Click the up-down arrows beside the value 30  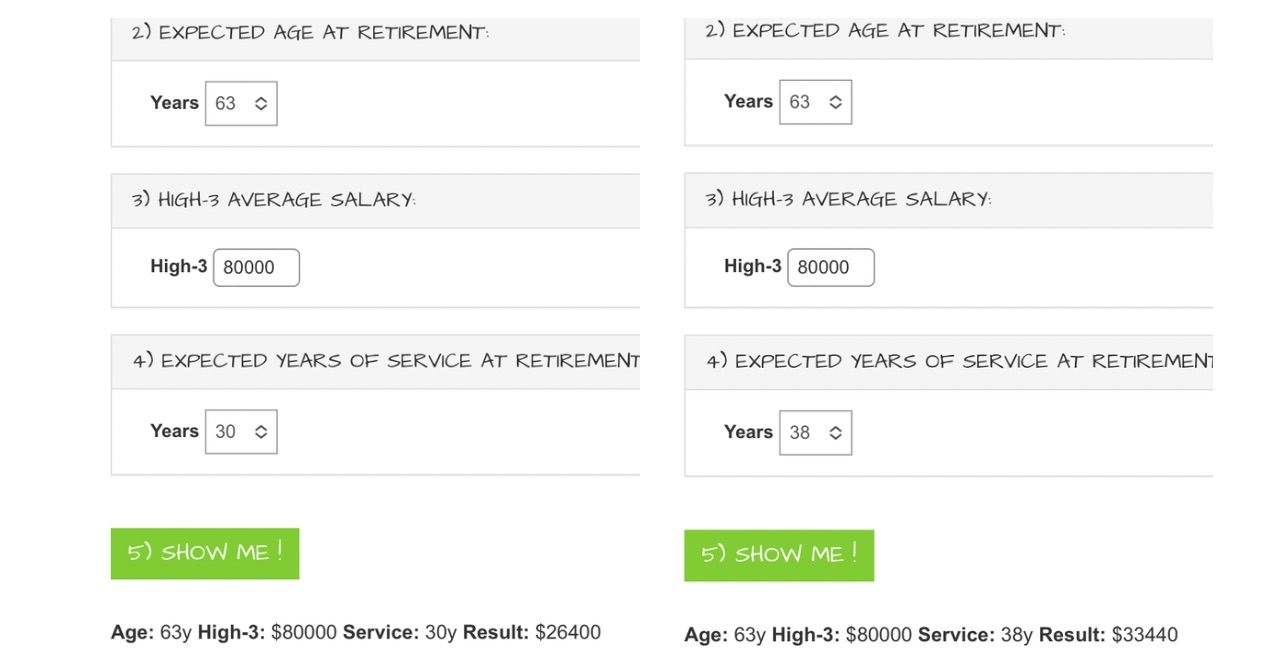coord(261,432)
